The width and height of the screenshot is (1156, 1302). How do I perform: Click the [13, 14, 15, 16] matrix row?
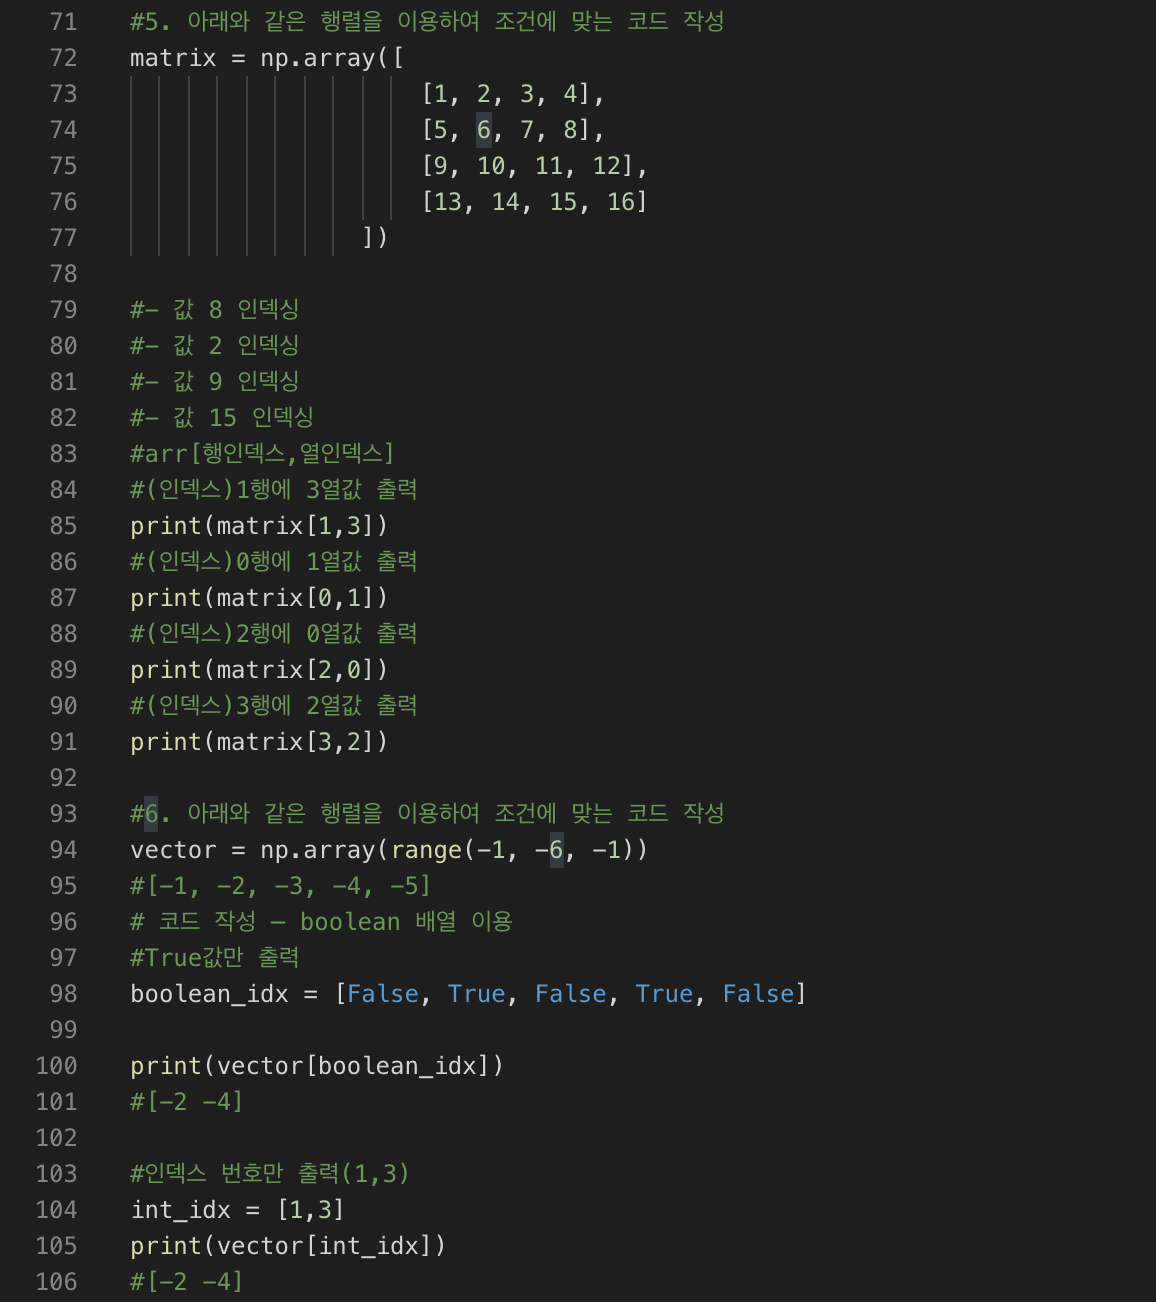[x=535, y=202]
